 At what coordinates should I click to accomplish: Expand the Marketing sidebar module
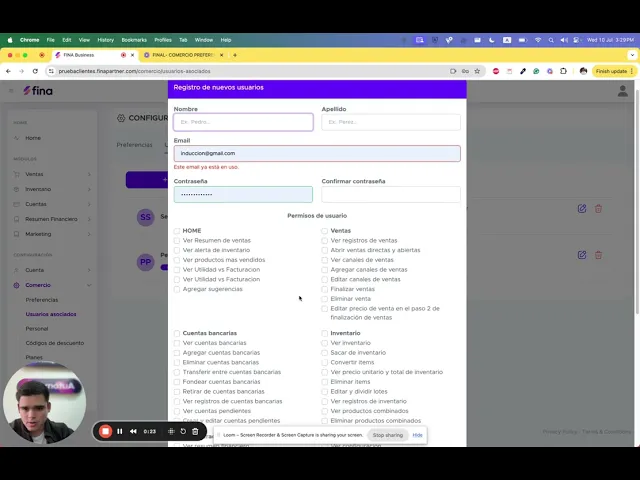click(51, 234)
